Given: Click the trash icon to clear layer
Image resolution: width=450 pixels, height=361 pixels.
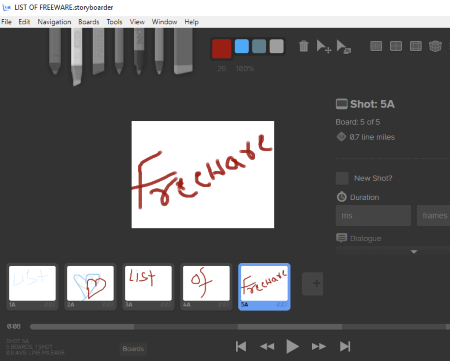Looking at the screenshot, I should [304, 46].
